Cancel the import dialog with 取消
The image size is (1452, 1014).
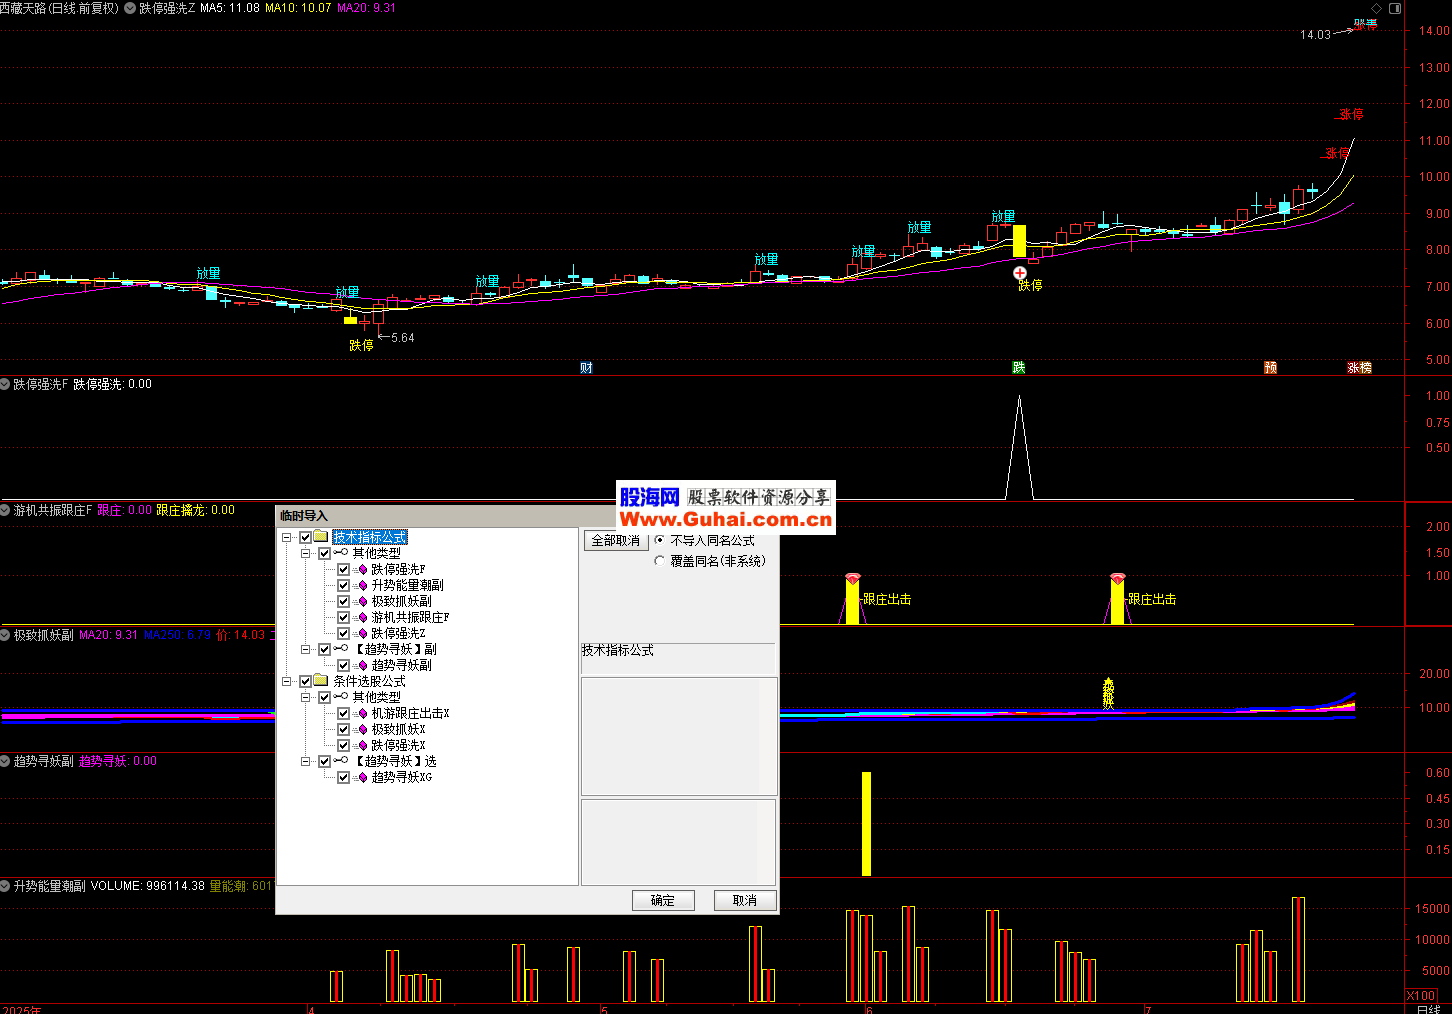745,900
